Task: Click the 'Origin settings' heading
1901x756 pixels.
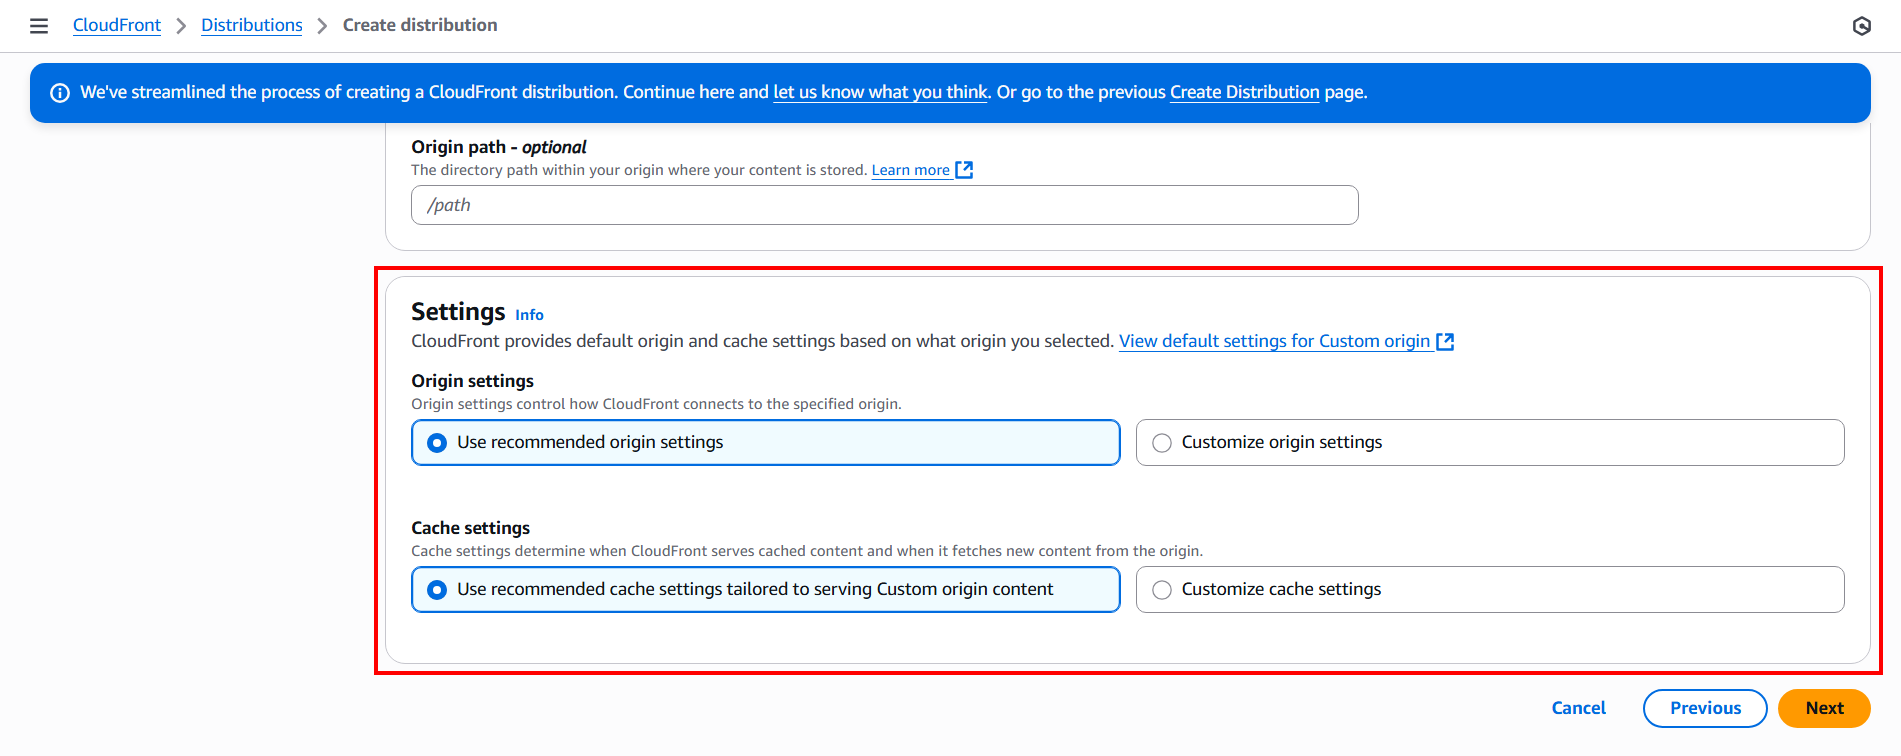Action: (x=472, y=381)
